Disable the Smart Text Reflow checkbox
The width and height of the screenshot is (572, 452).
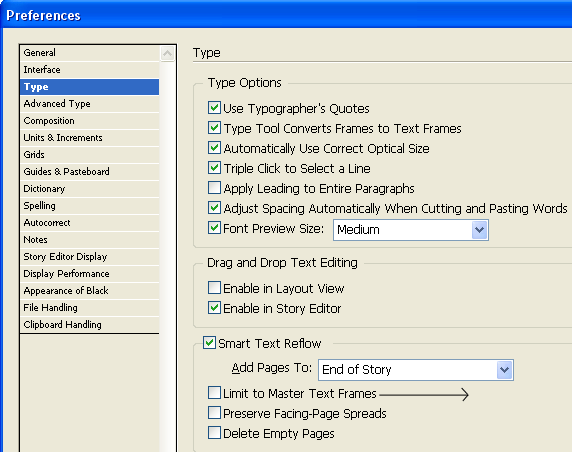(x=209, y=343)
